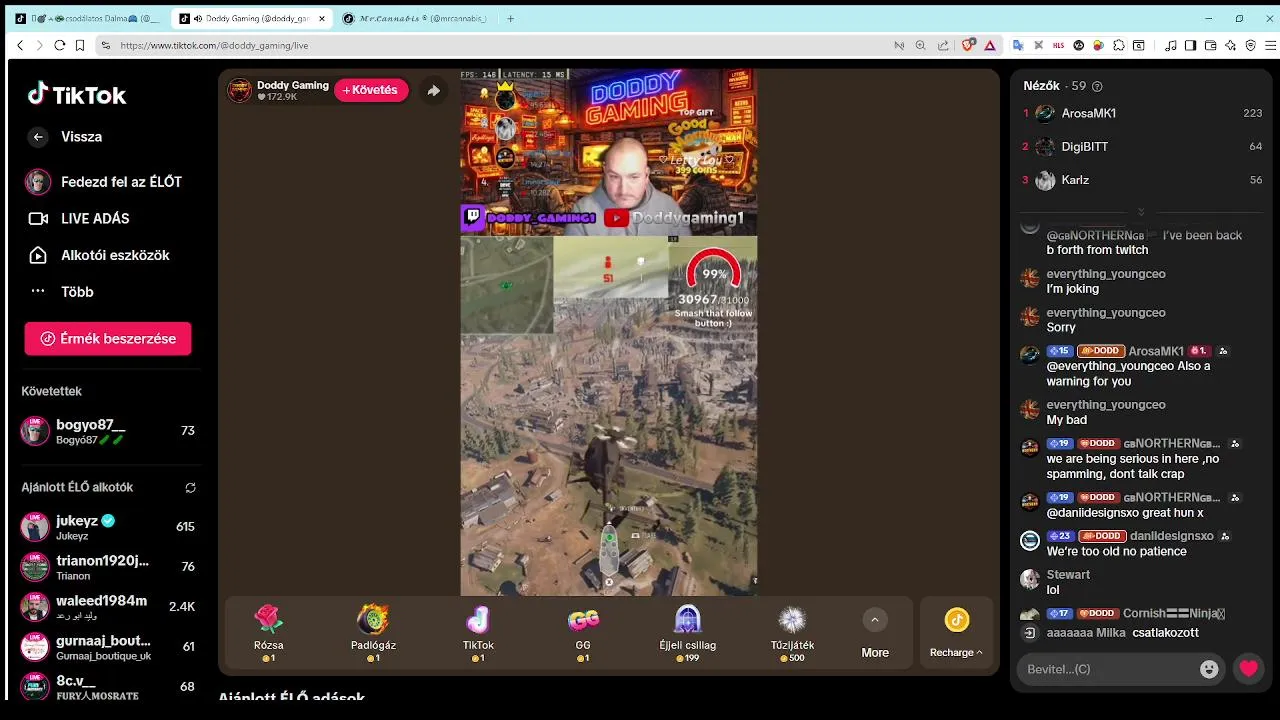This screenshot has width=1280, height=720.
Task: Open zoom magnifier icon in address bar
Action: point(921,45)
